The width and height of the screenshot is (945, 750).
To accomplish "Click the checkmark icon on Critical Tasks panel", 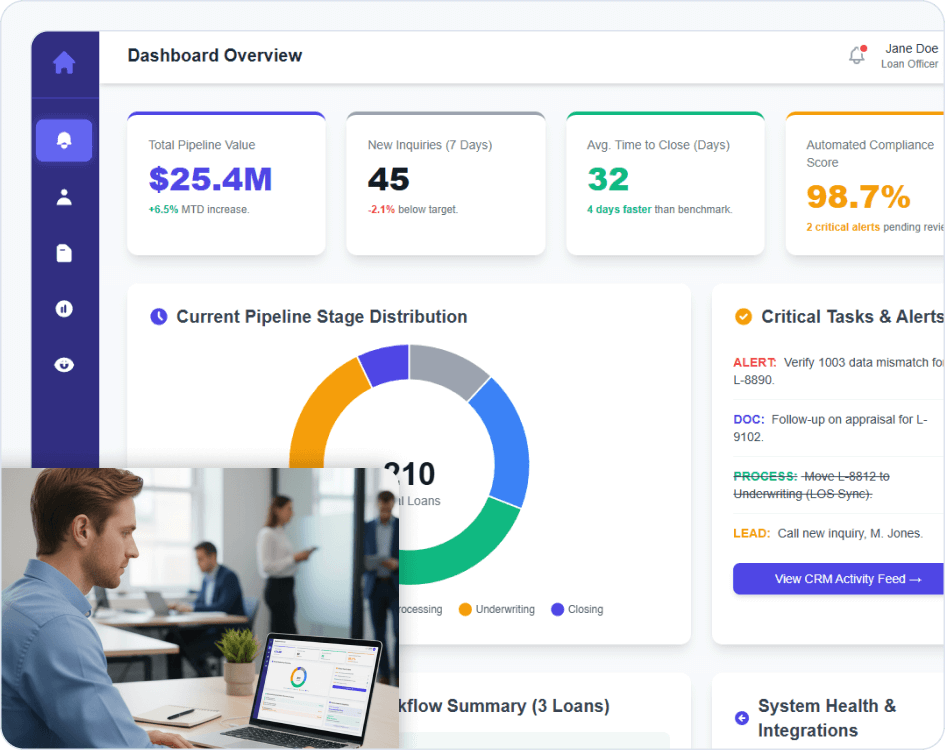I will 742,316.
